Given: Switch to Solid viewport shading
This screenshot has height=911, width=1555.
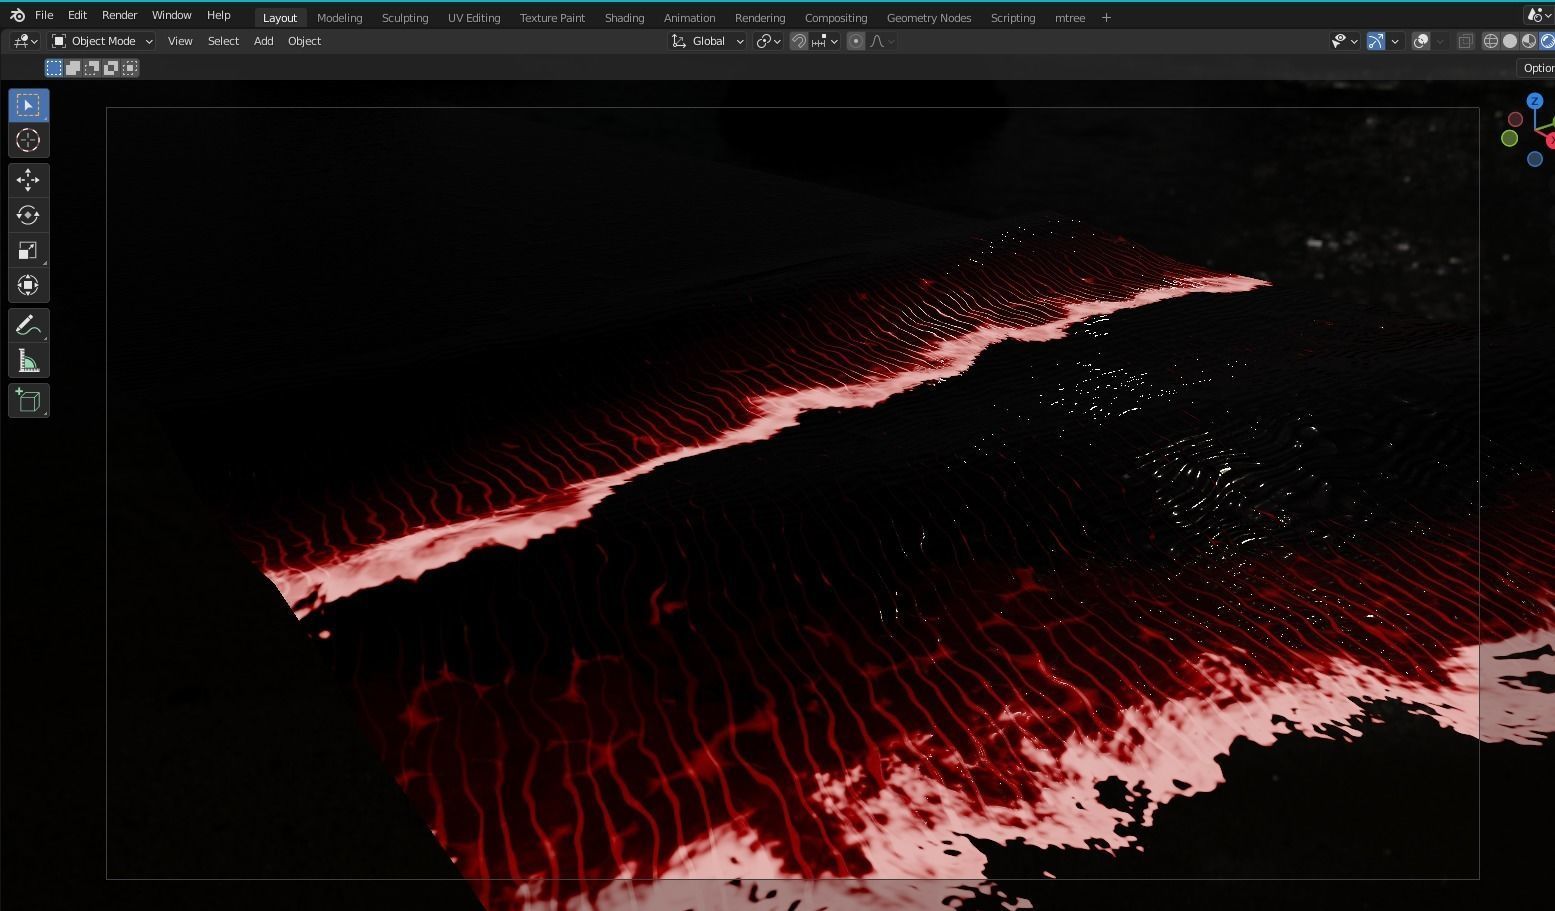Looking at the screenshot, I should (1510, 41).
